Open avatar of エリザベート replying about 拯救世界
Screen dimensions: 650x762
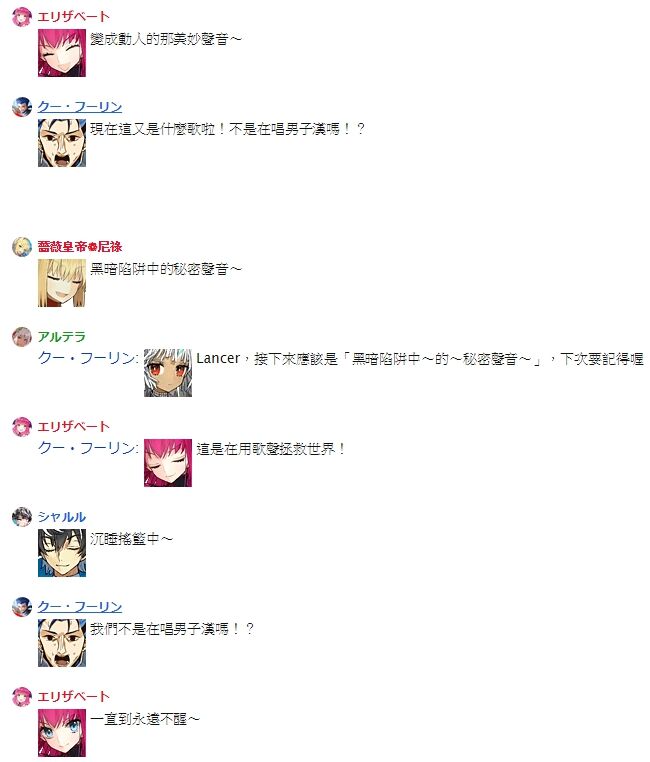tap(22, 427)
